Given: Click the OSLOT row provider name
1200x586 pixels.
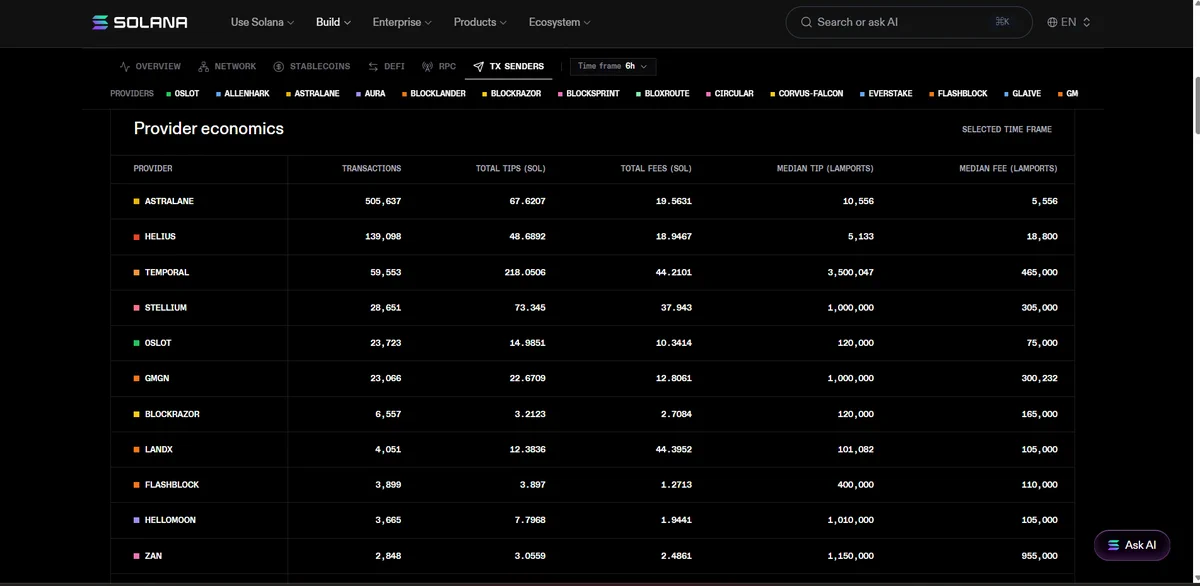Looking at the screenshot, I should (158, 343).
